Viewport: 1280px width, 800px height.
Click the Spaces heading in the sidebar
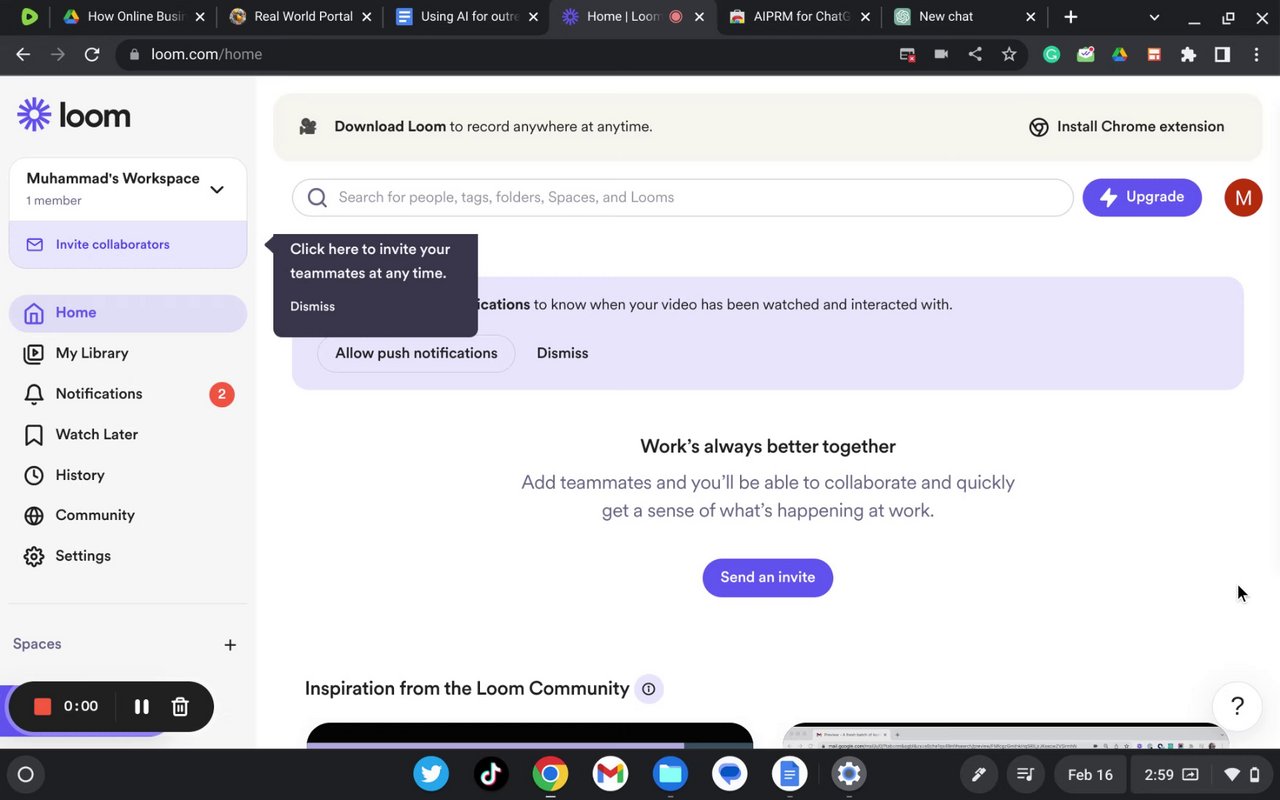[37, 644]
